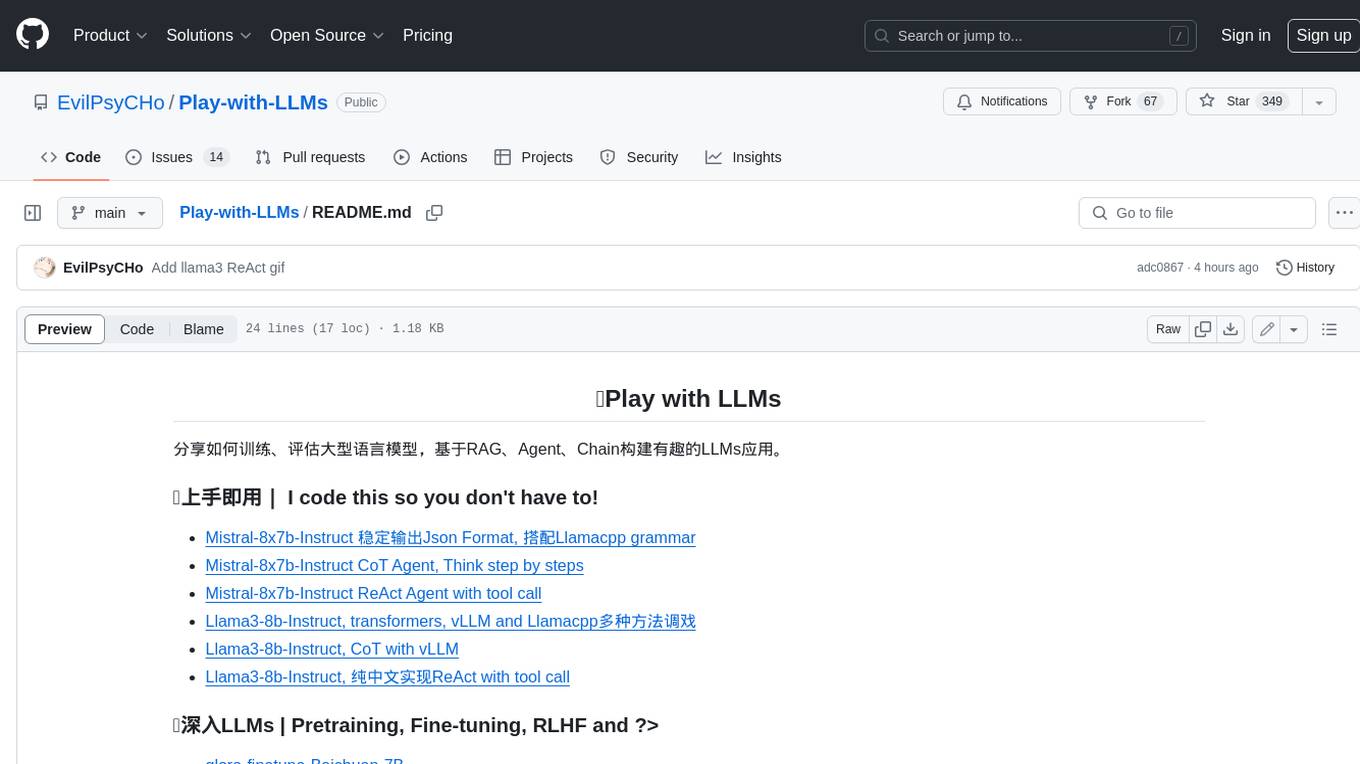Click the fork count 67
Screen dimensions: 1360x764
pyautogui.click(x=1150, y=102)
